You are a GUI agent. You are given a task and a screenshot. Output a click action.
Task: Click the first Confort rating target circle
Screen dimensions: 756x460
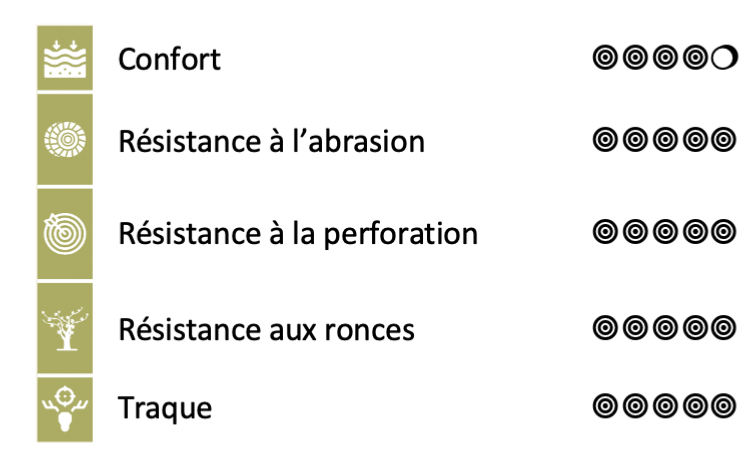(x=605, y=57)
